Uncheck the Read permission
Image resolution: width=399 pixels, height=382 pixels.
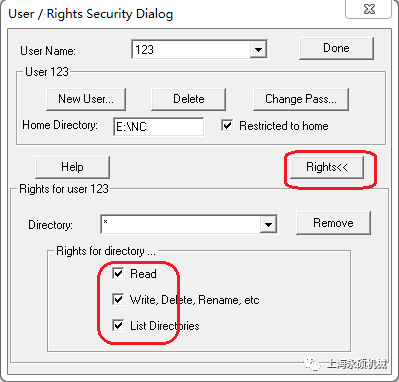point(118,273)
